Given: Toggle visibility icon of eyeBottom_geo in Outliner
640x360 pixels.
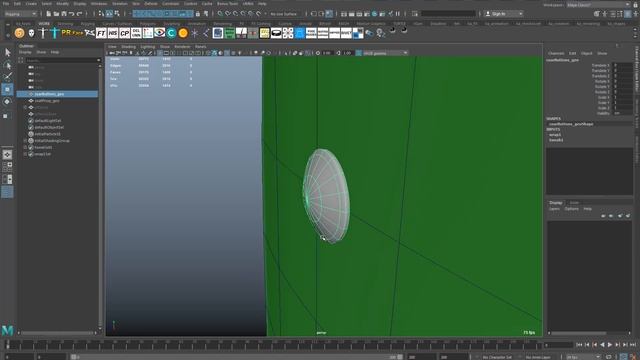Looking at the screenshot, I should (x=31, y=94).
